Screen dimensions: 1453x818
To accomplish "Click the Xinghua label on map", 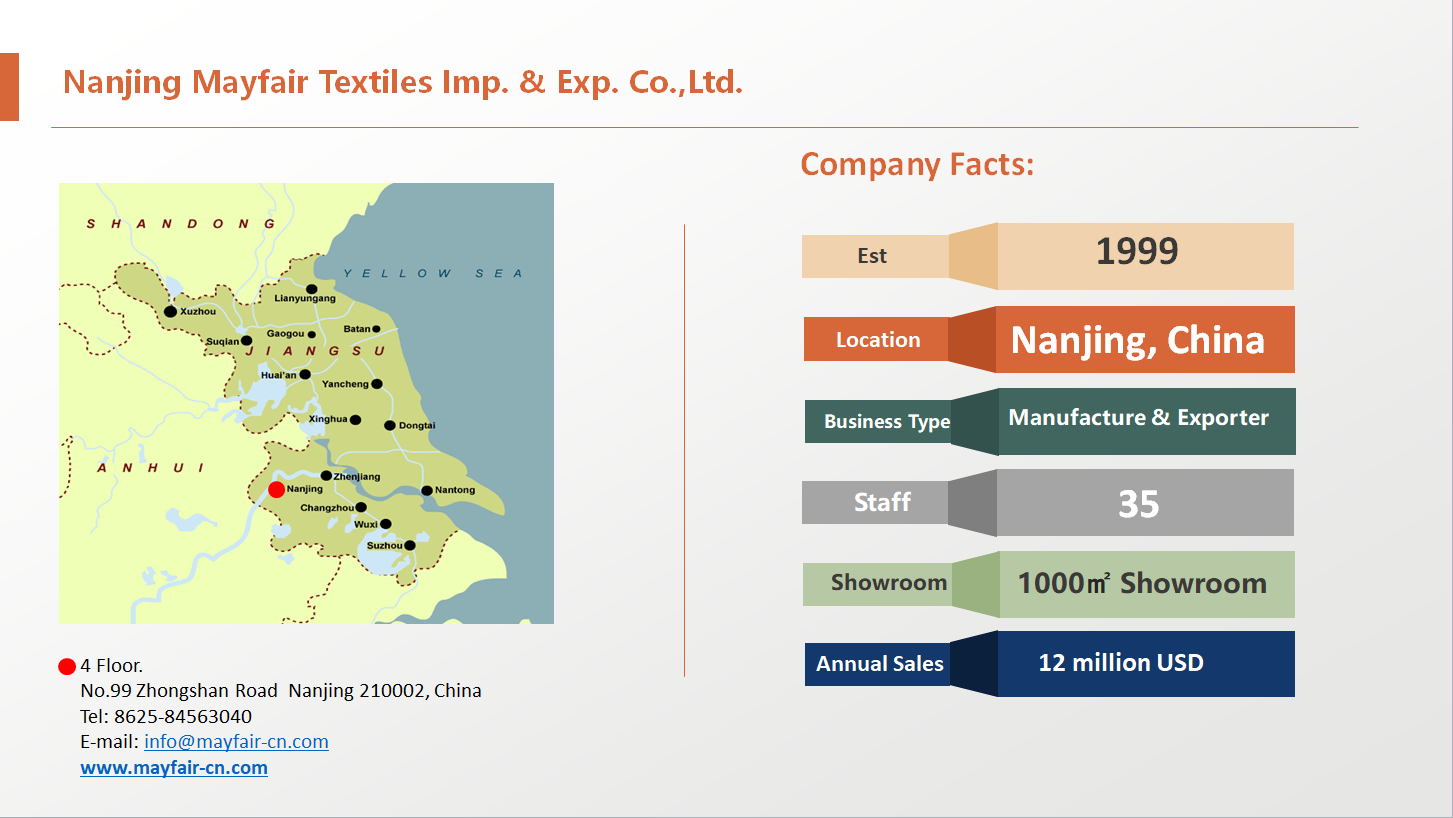I will pos(328,419).
